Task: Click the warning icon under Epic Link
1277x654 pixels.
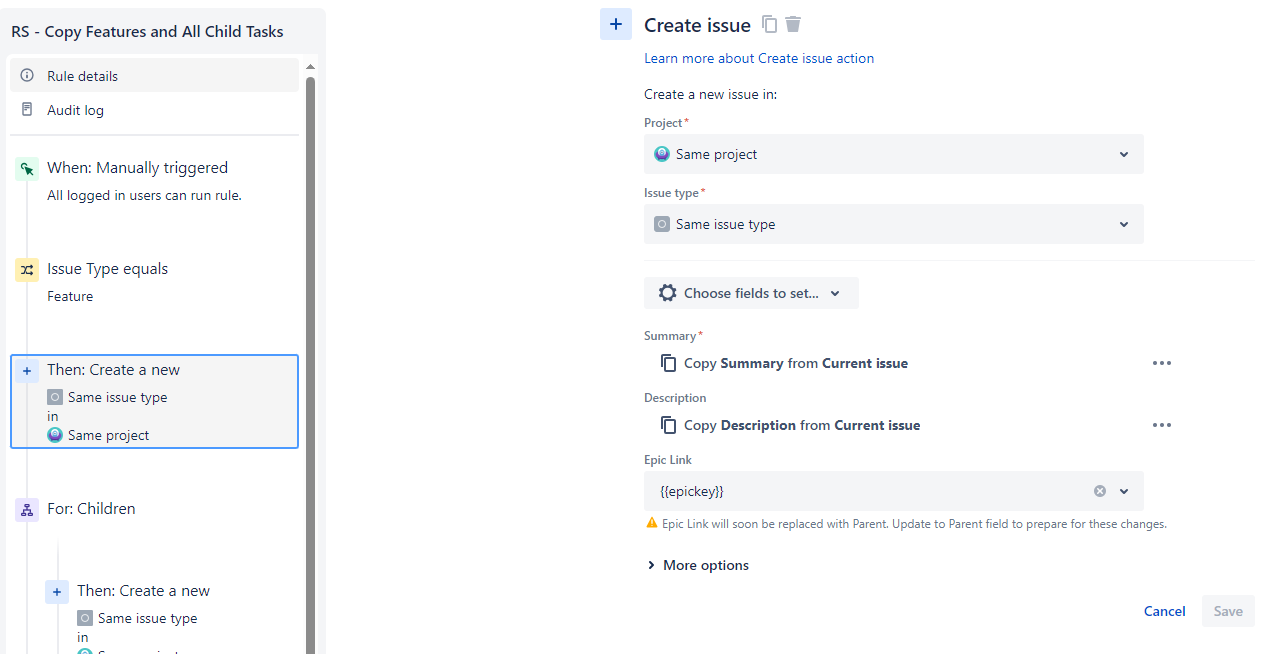Action: (x=652, y=523)
